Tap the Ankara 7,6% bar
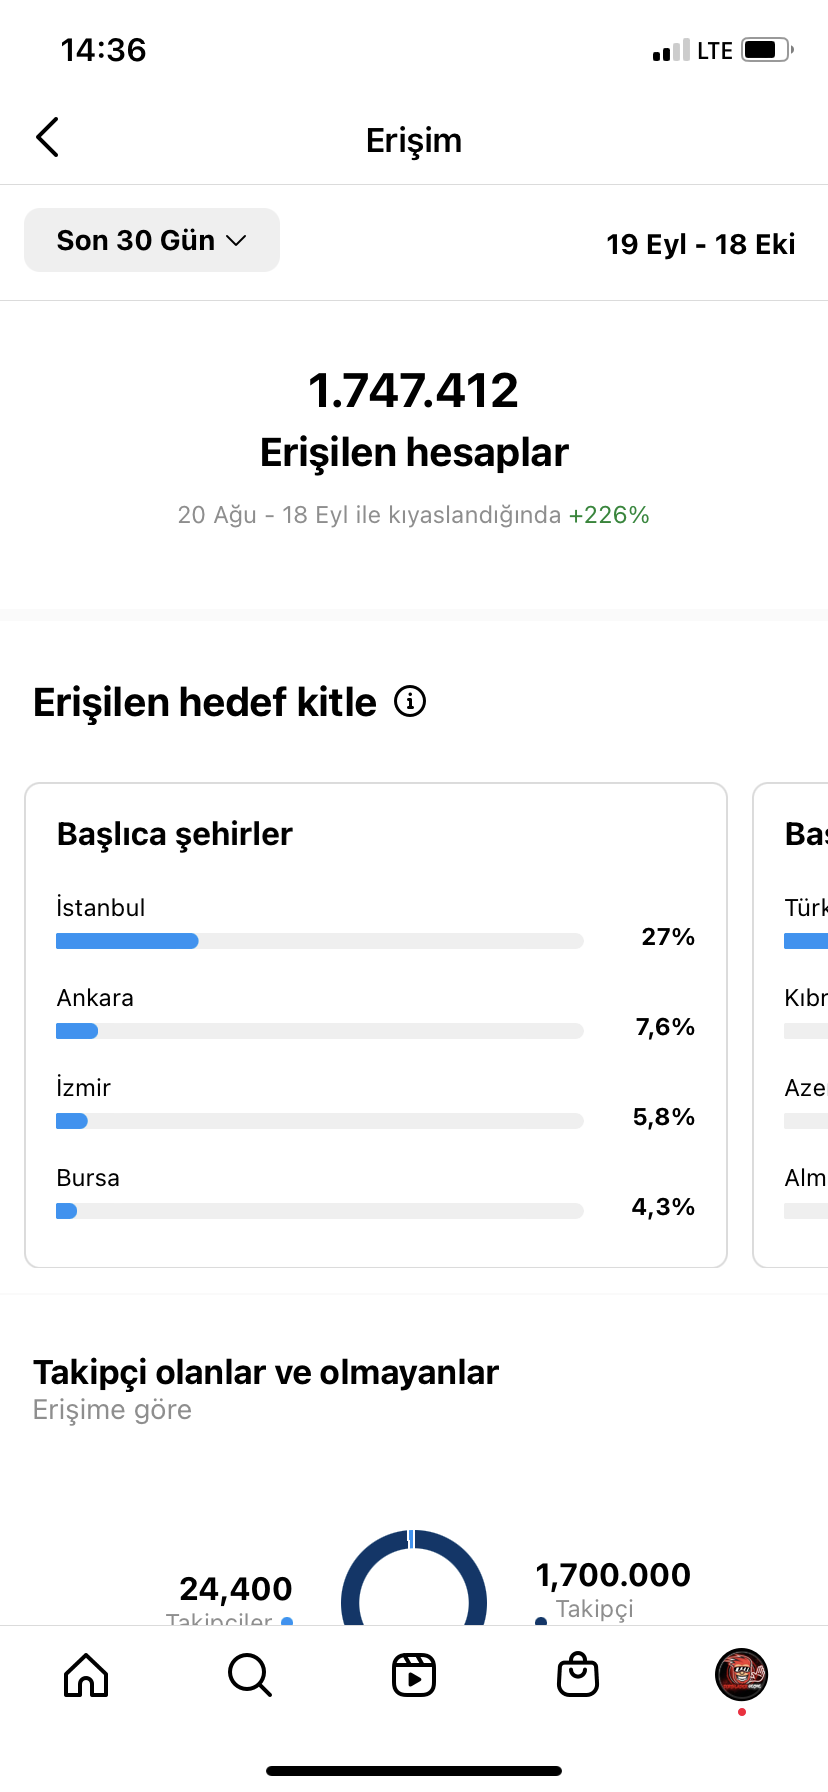Viewport: 828px width, 1792px height. [x=320, y=1031]
